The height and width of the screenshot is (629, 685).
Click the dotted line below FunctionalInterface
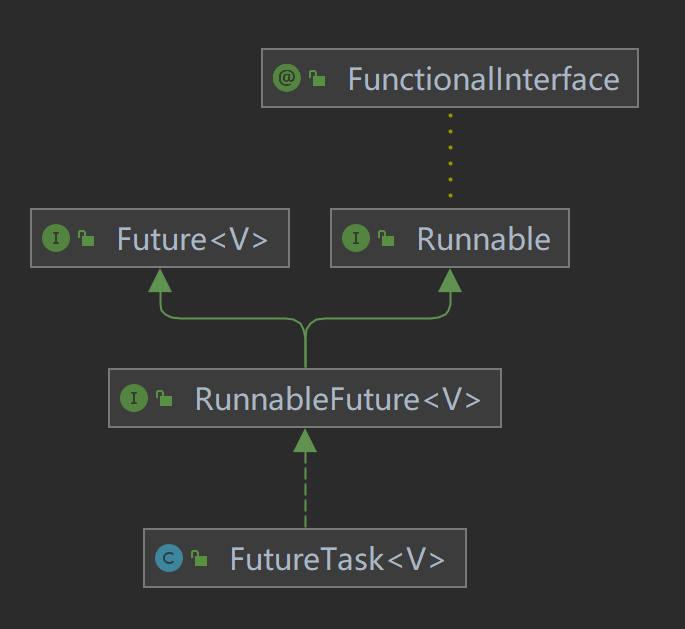point(450,156)
